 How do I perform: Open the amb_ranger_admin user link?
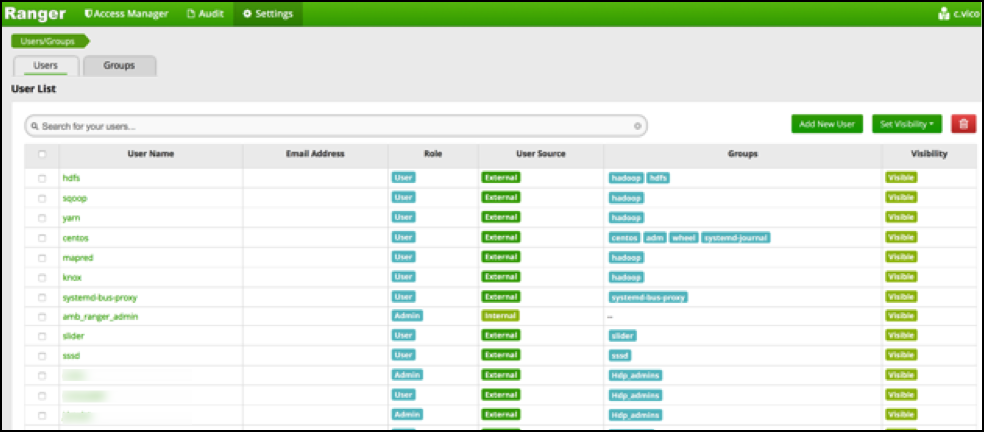pyautogui.click(x=100, y=316)
